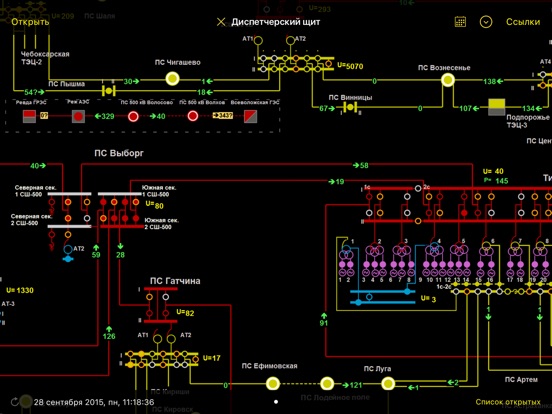Screen dimensions: 552x414
Task: Select generator transformer number 6
Action: point(486,249)
